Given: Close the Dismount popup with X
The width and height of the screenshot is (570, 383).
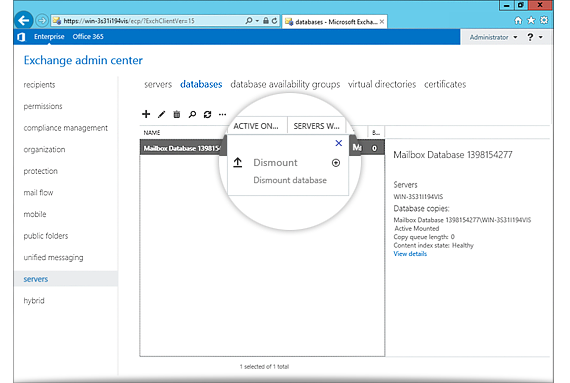Looking at the screenshot, I should tap(338, 143).
